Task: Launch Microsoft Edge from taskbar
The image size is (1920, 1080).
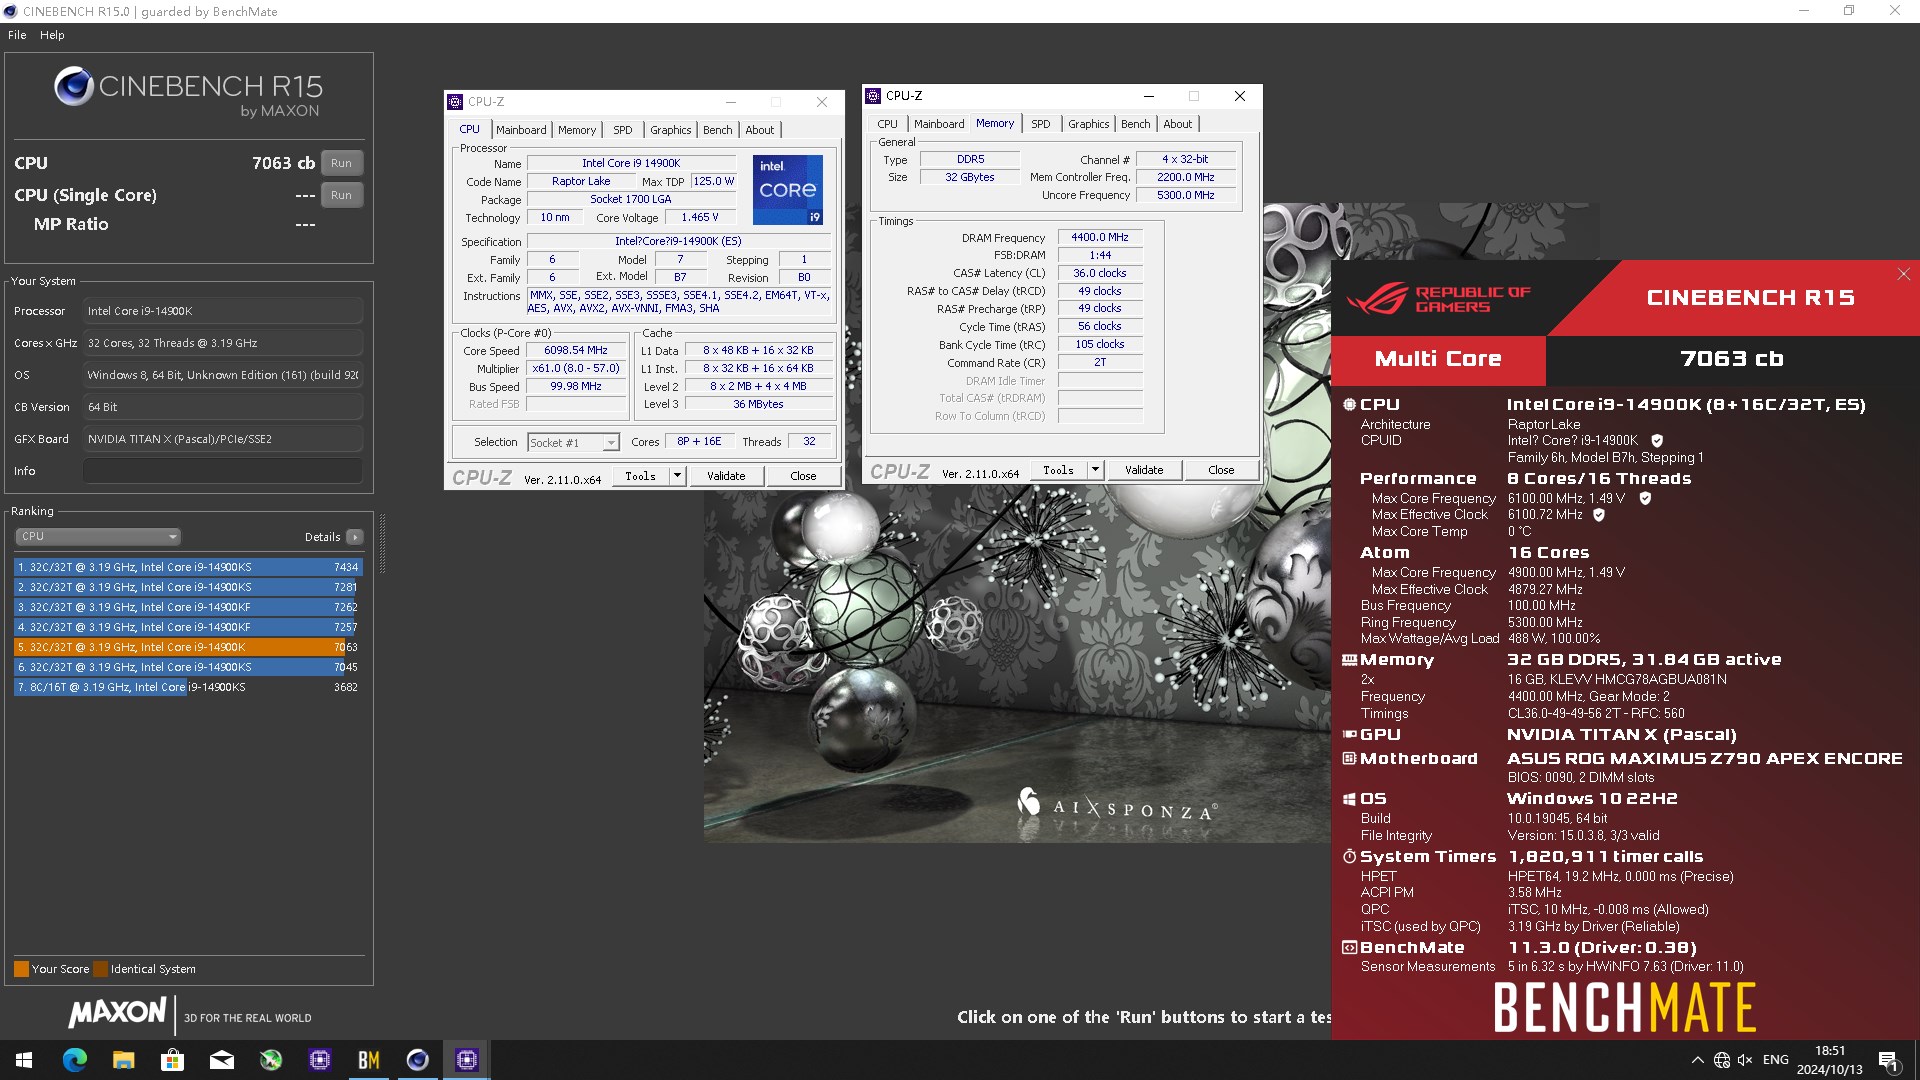Action: coord(74,1060)
